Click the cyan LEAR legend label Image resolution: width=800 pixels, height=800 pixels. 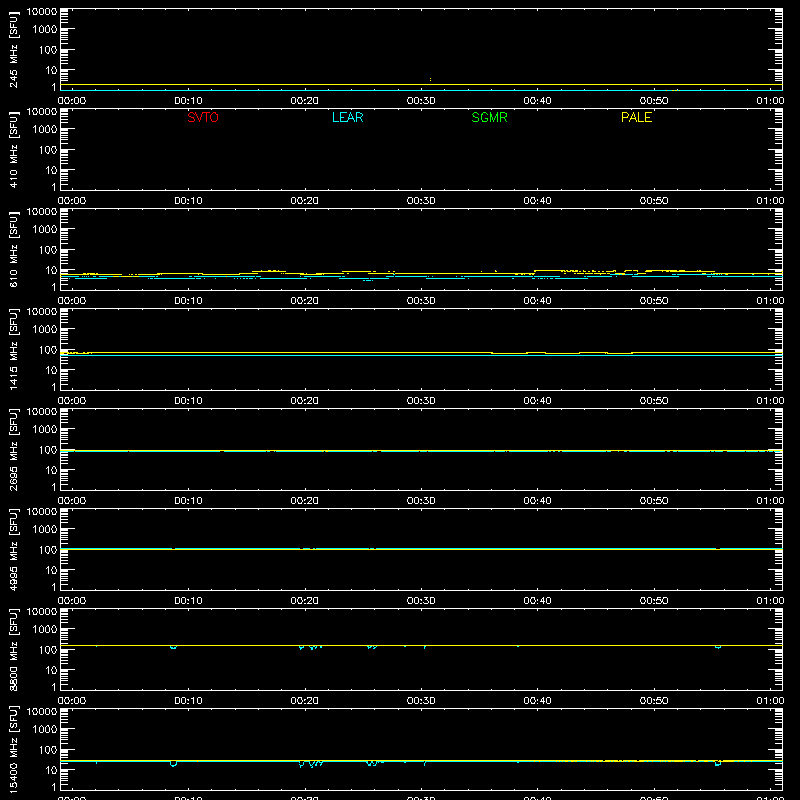pyautogui.click(x=347, y=117)
